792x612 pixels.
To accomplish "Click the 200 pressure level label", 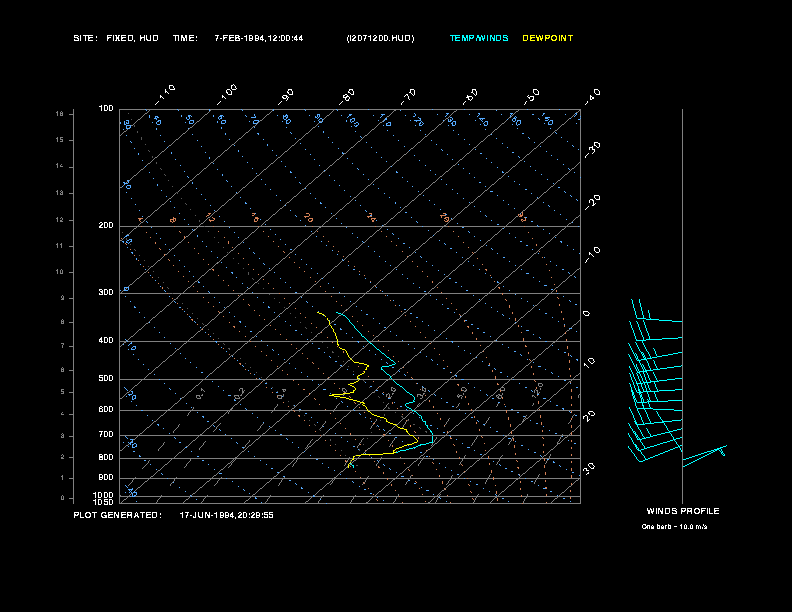I will pos(106,225).
